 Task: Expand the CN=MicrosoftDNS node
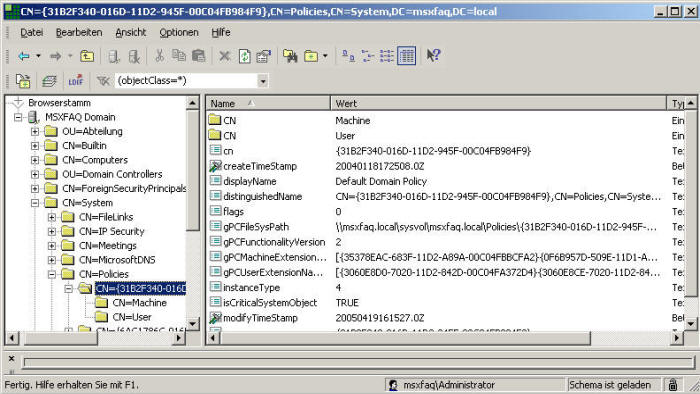[52, 260]
